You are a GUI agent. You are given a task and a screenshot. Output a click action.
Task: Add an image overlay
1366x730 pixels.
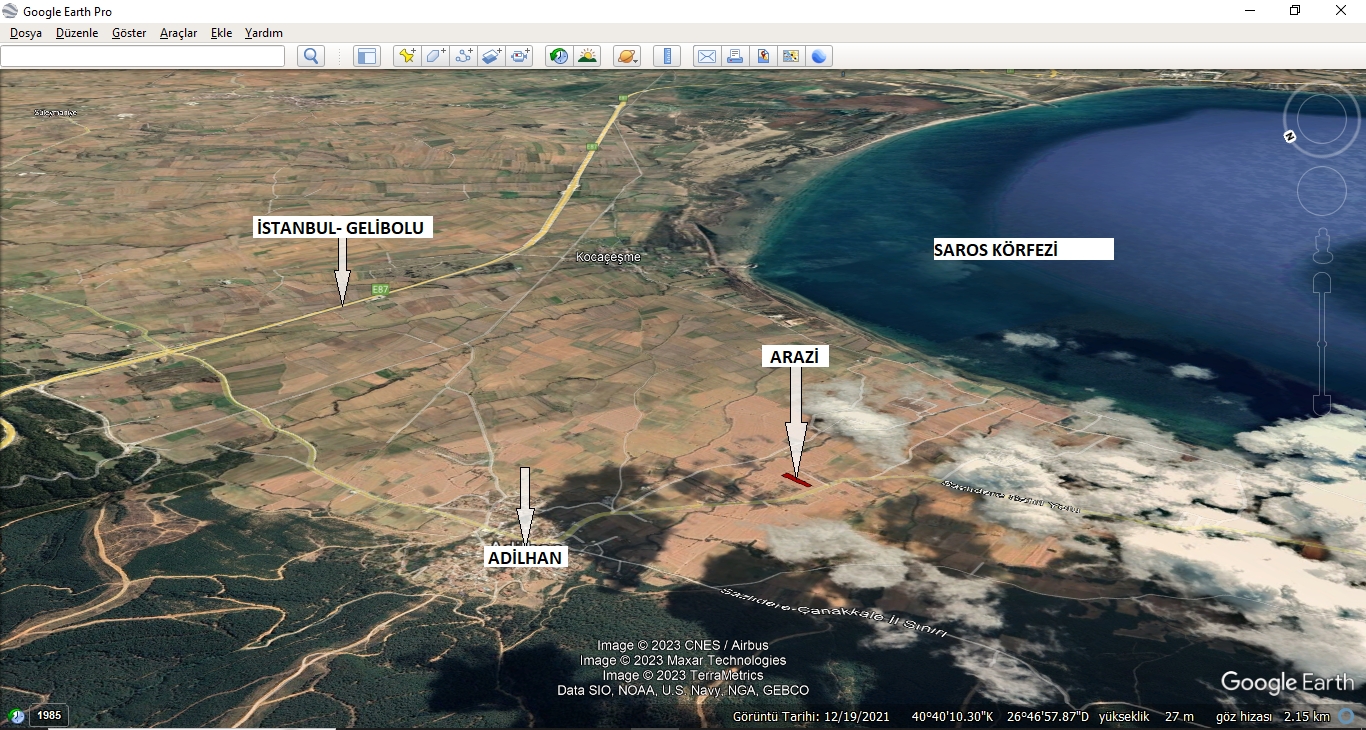tap(492, 56)
